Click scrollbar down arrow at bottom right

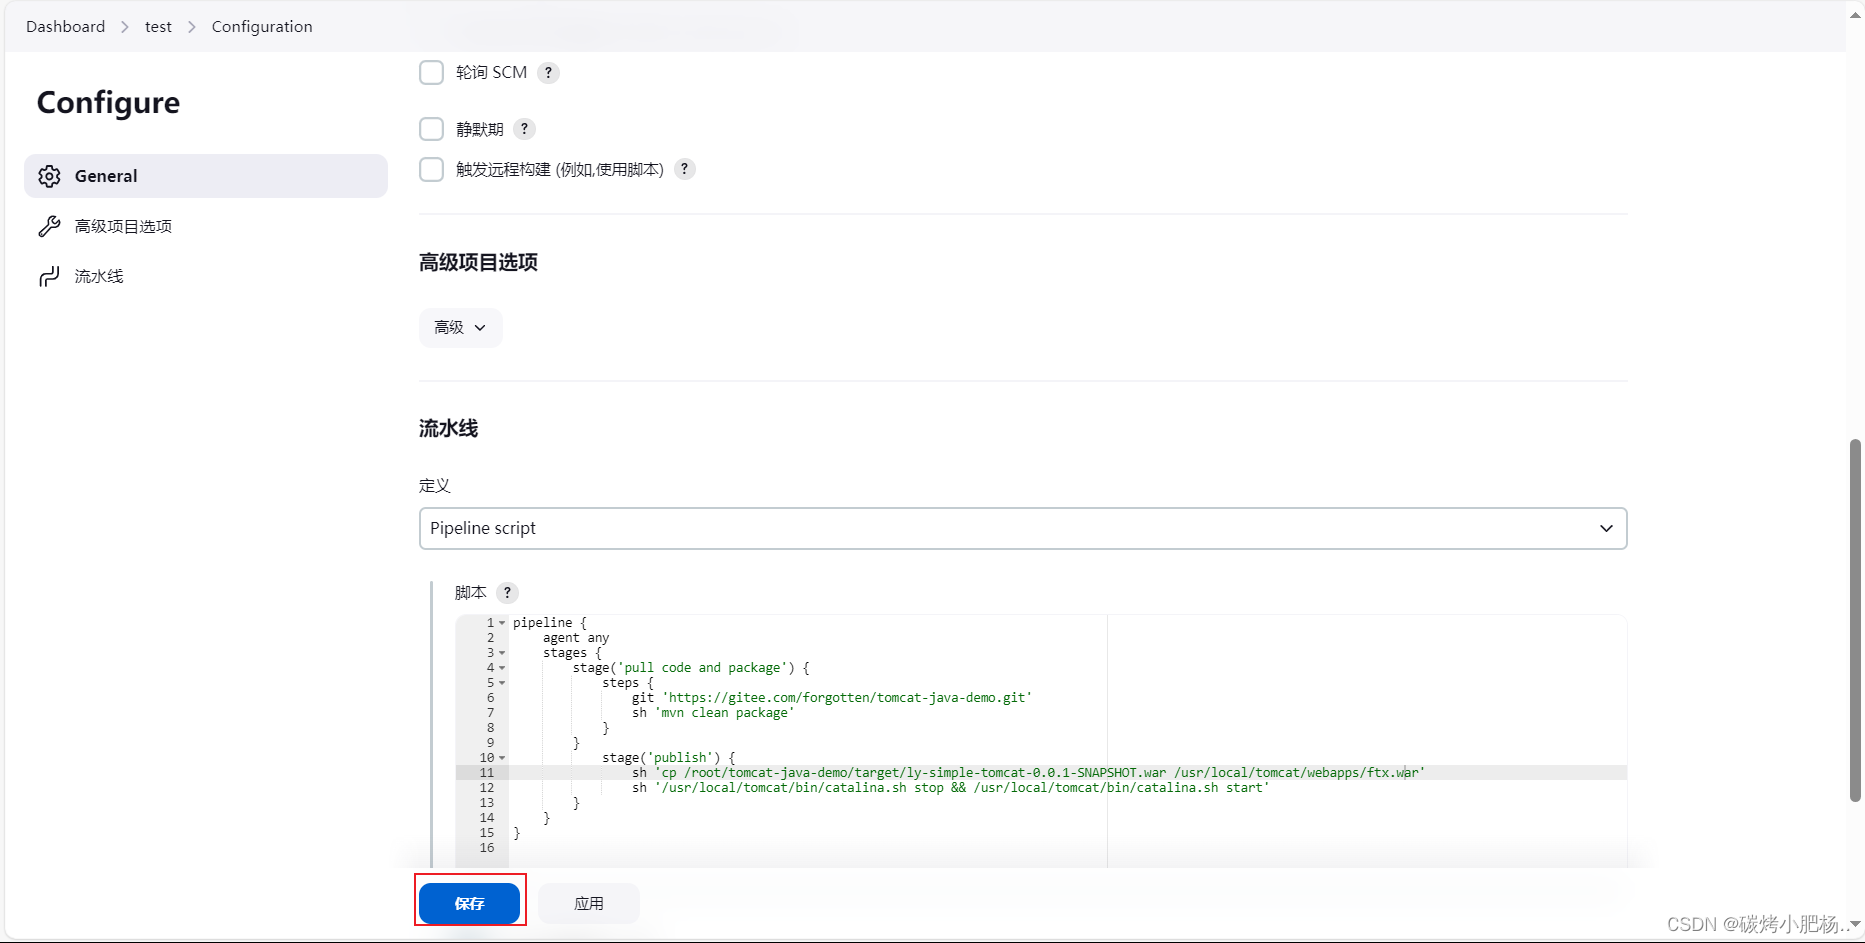coord(1855,925)
